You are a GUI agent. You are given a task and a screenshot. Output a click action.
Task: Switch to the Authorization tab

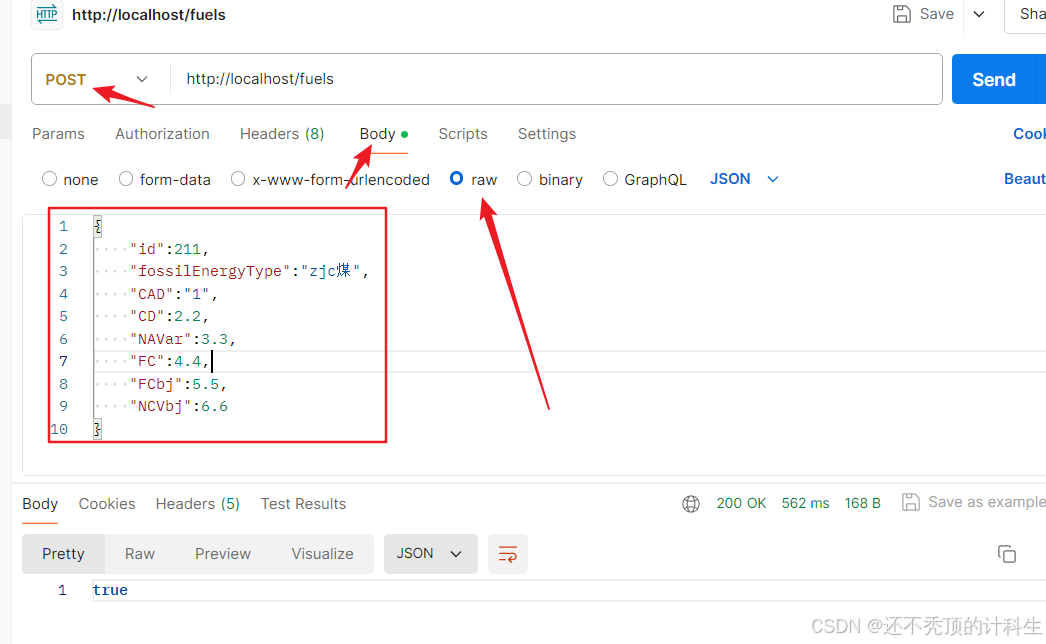click(x=162, y=133)
